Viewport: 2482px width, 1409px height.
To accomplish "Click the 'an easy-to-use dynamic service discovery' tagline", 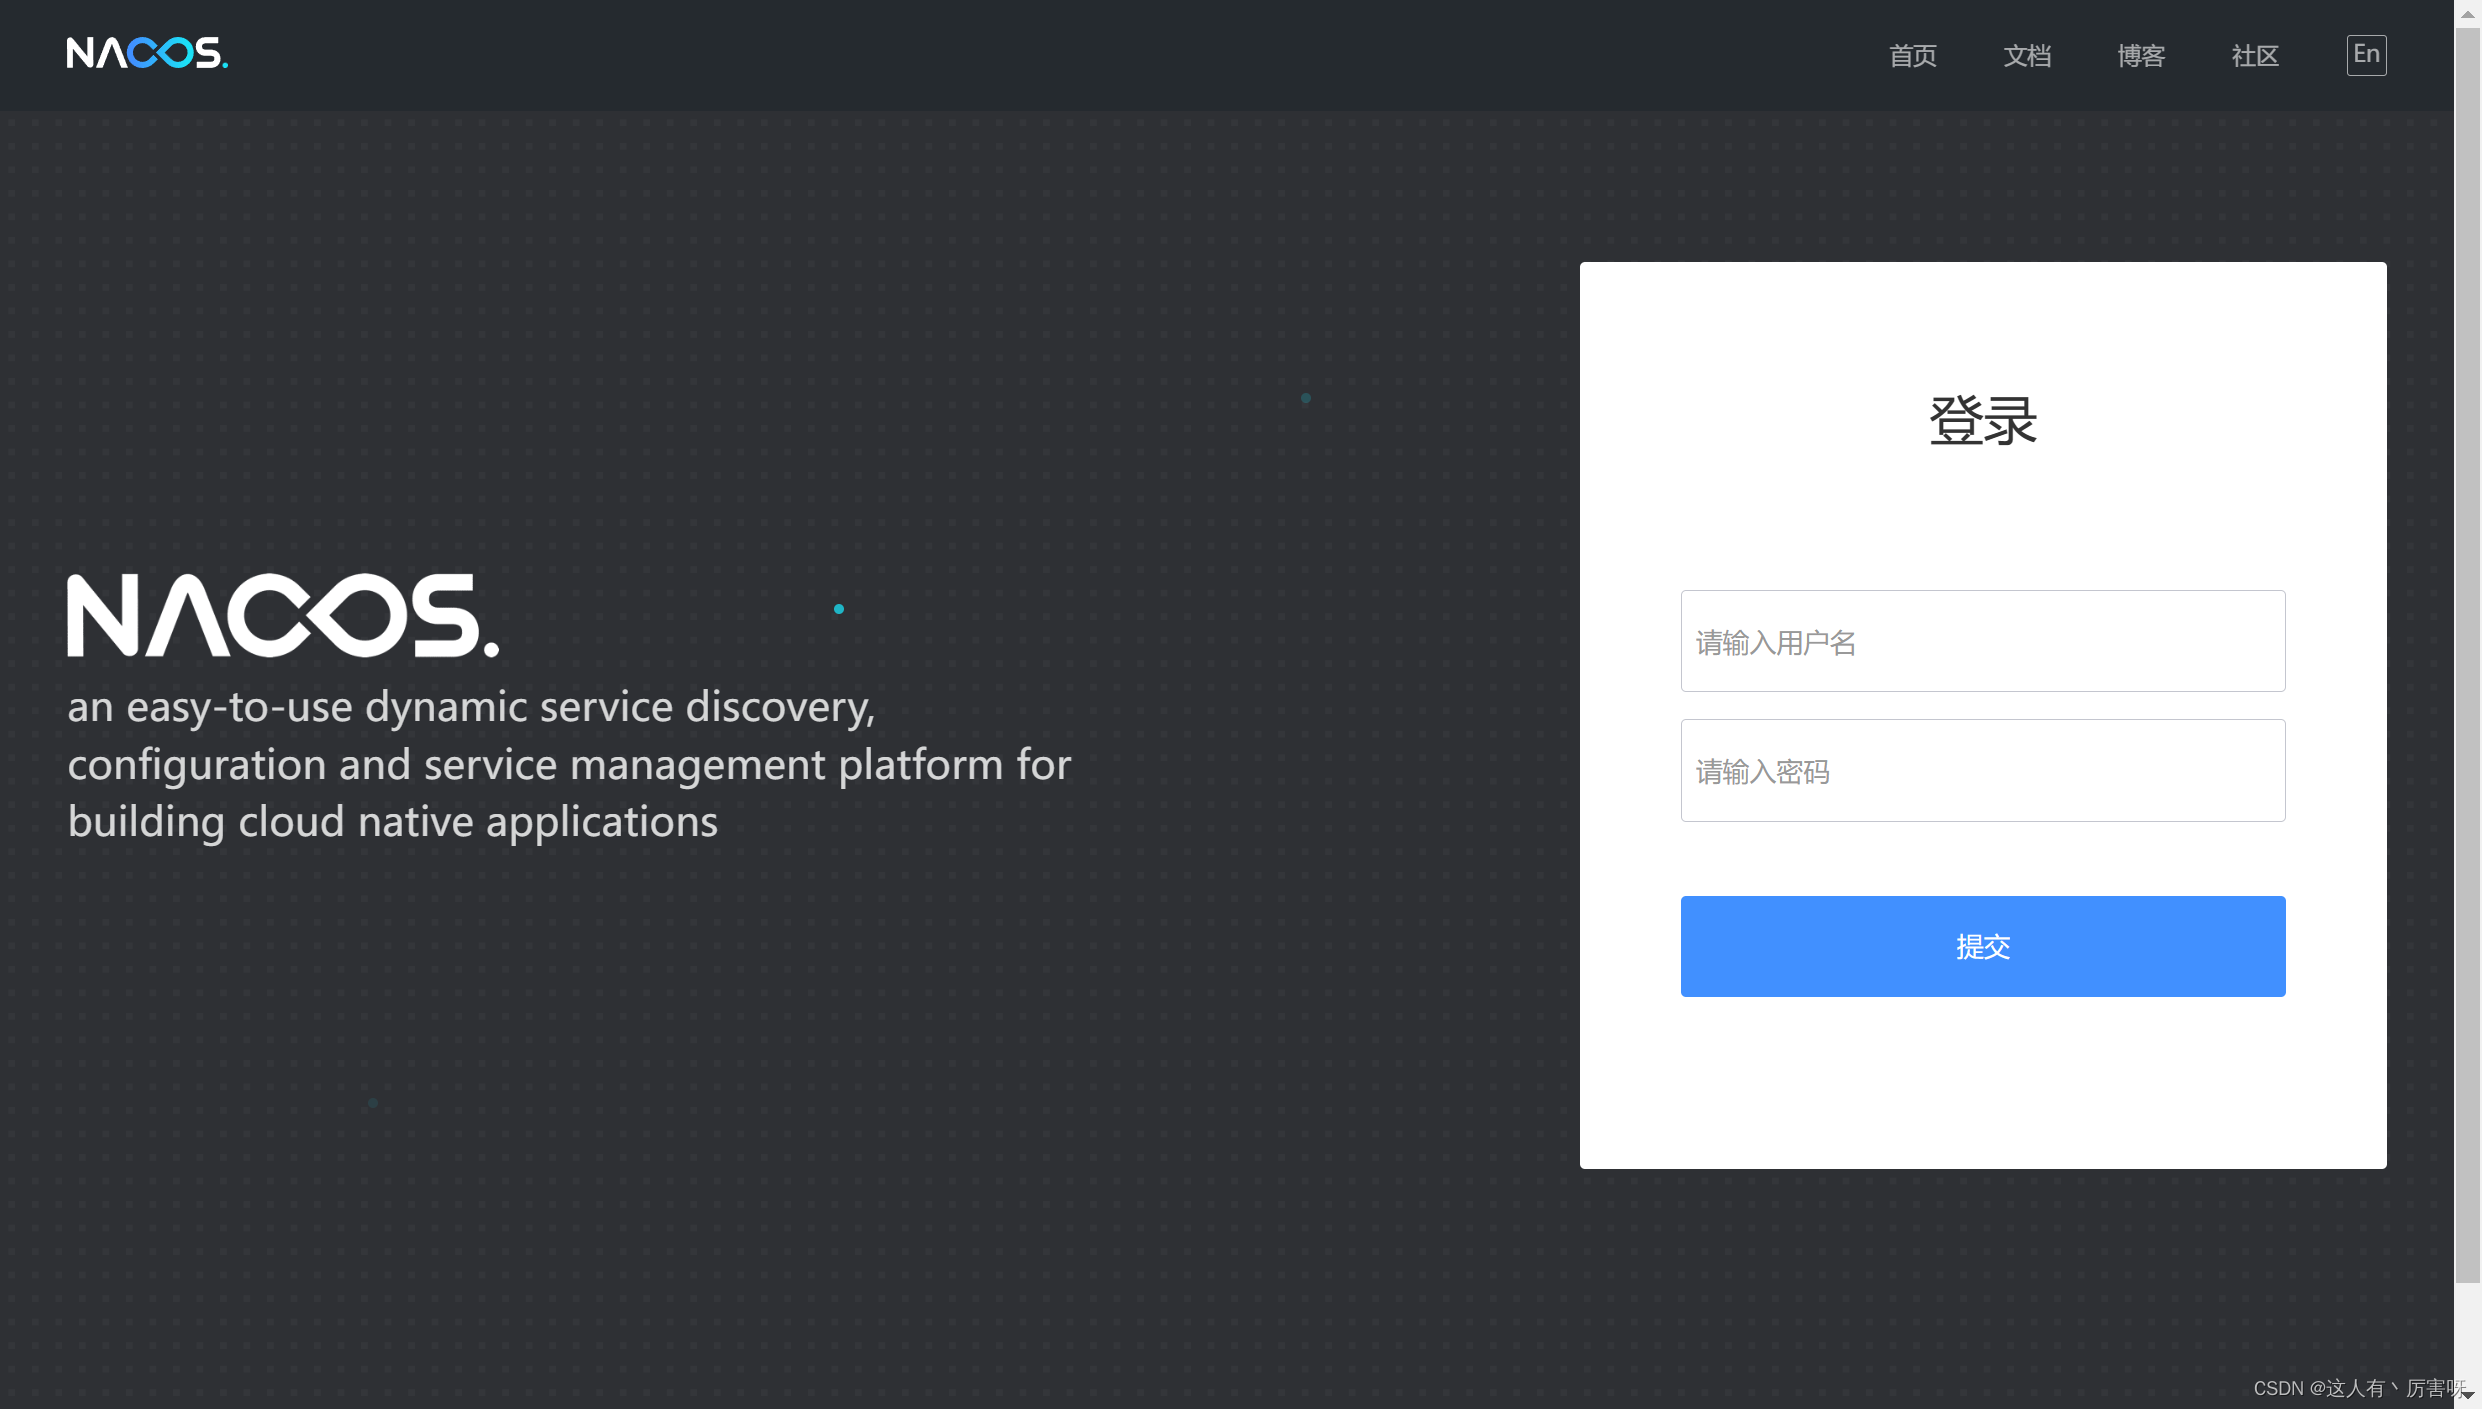I will click(569, 764).
